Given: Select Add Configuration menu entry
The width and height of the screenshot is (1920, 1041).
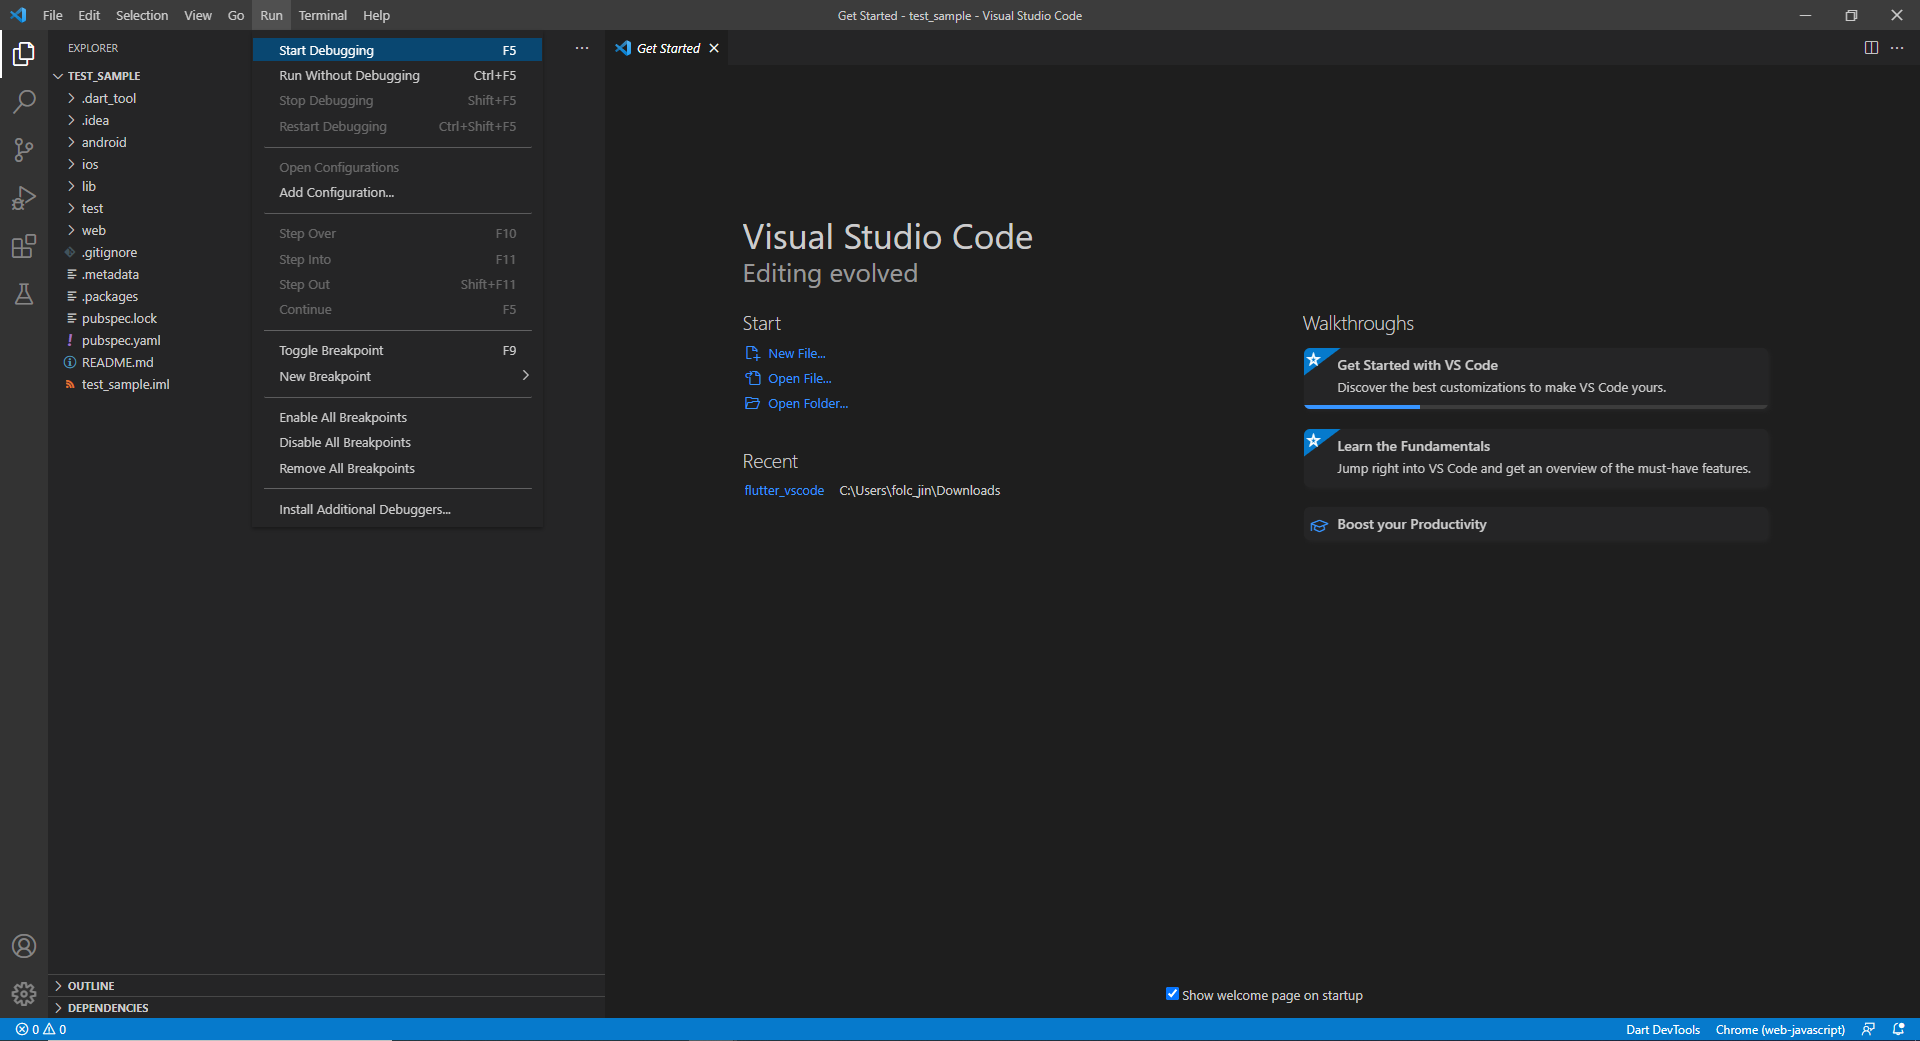Looking at the screenshot, I should pyautogui.click(x=398, y=192).
